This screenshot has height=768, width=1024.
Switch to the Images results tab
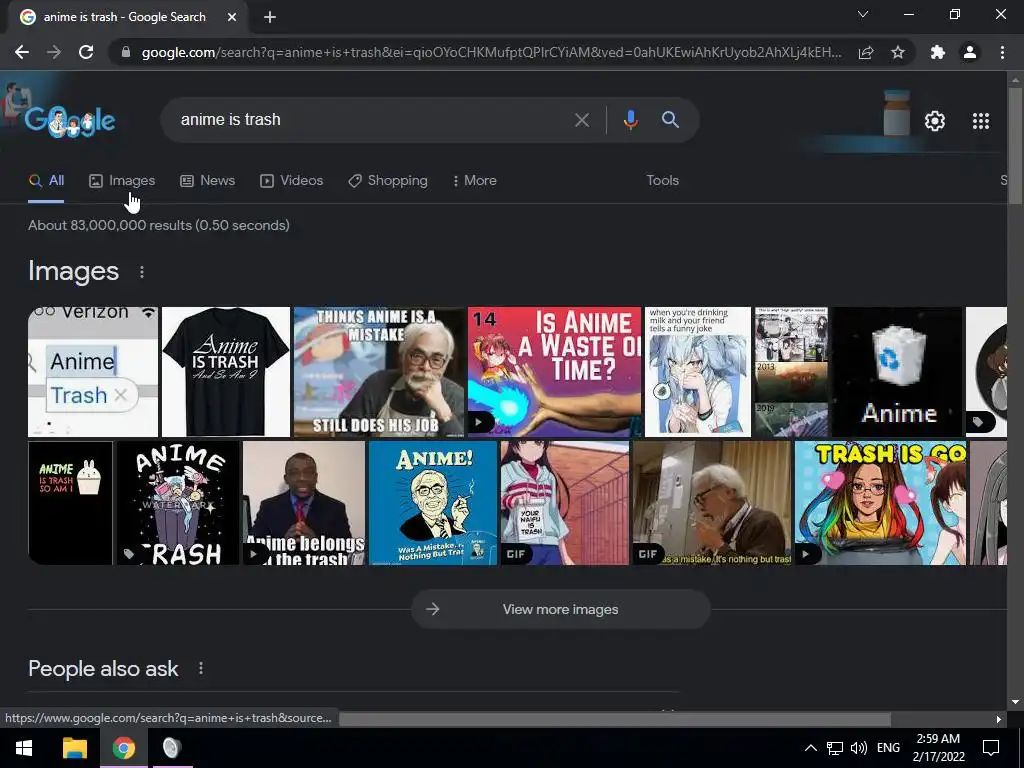tap(122, 181)
